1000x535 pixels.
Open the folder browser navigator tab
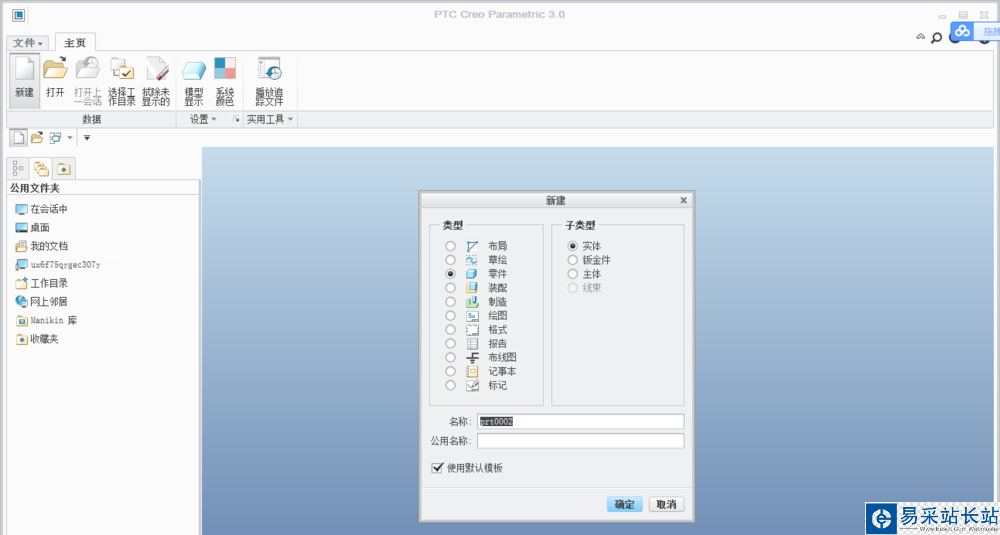[41, 168]
